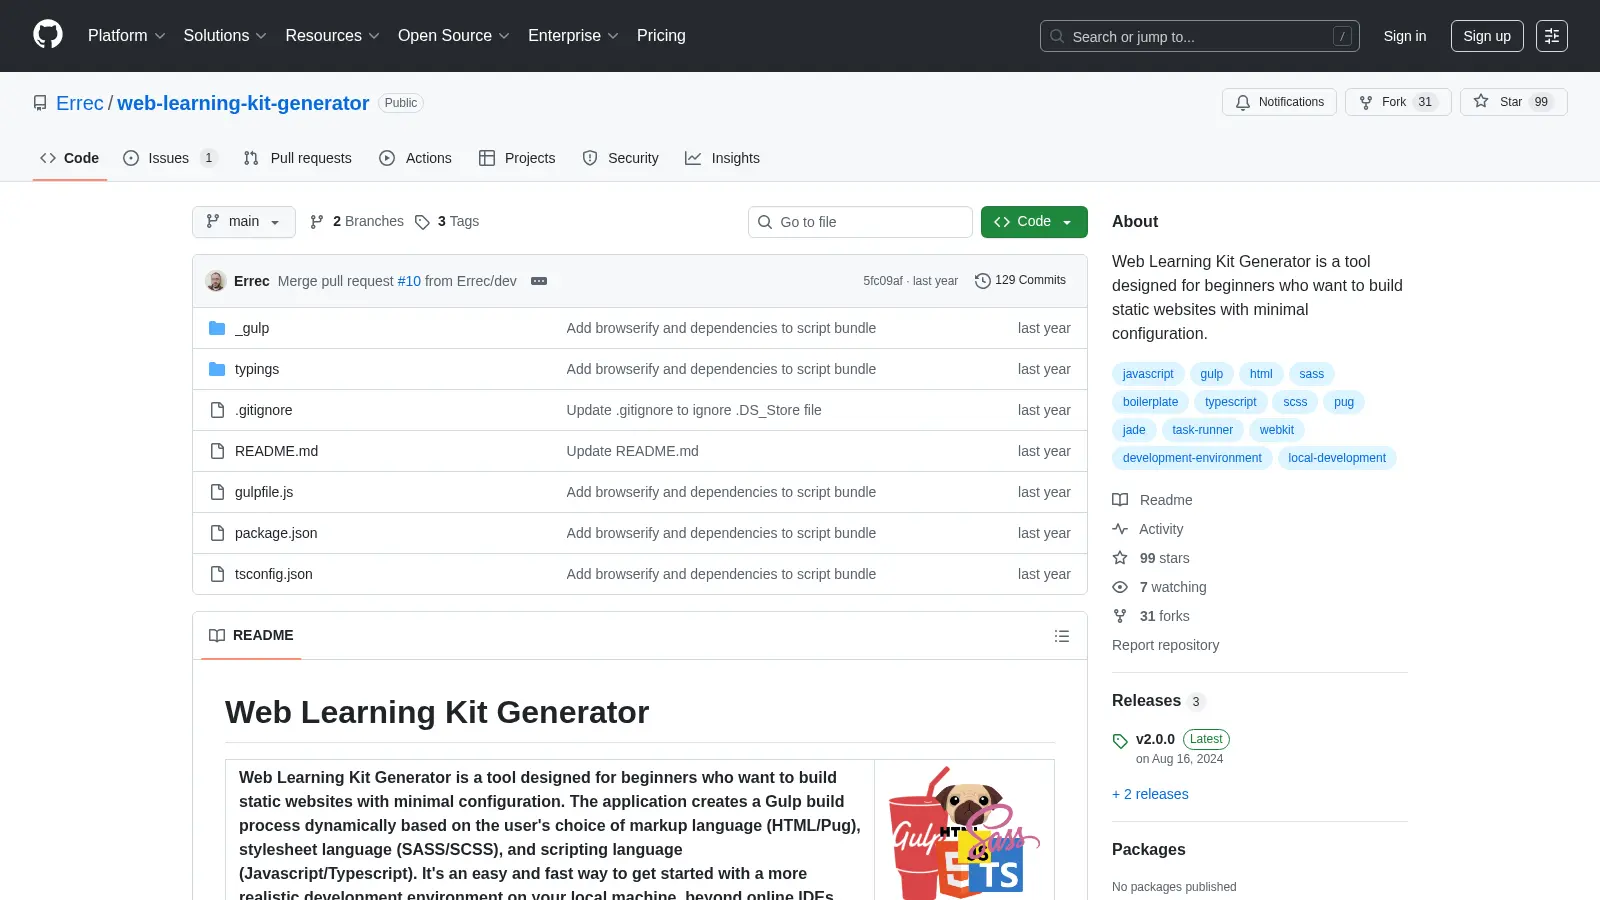Click the Search or jump to field

click(x=1200, y=36)
